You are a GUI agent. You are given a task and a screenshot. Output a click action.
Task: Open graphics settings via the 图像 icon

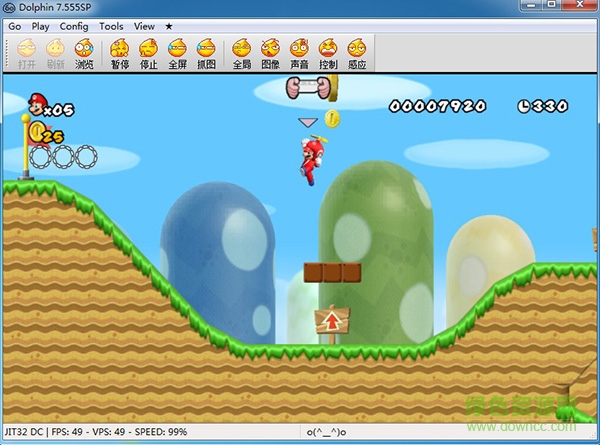[270, 53]
